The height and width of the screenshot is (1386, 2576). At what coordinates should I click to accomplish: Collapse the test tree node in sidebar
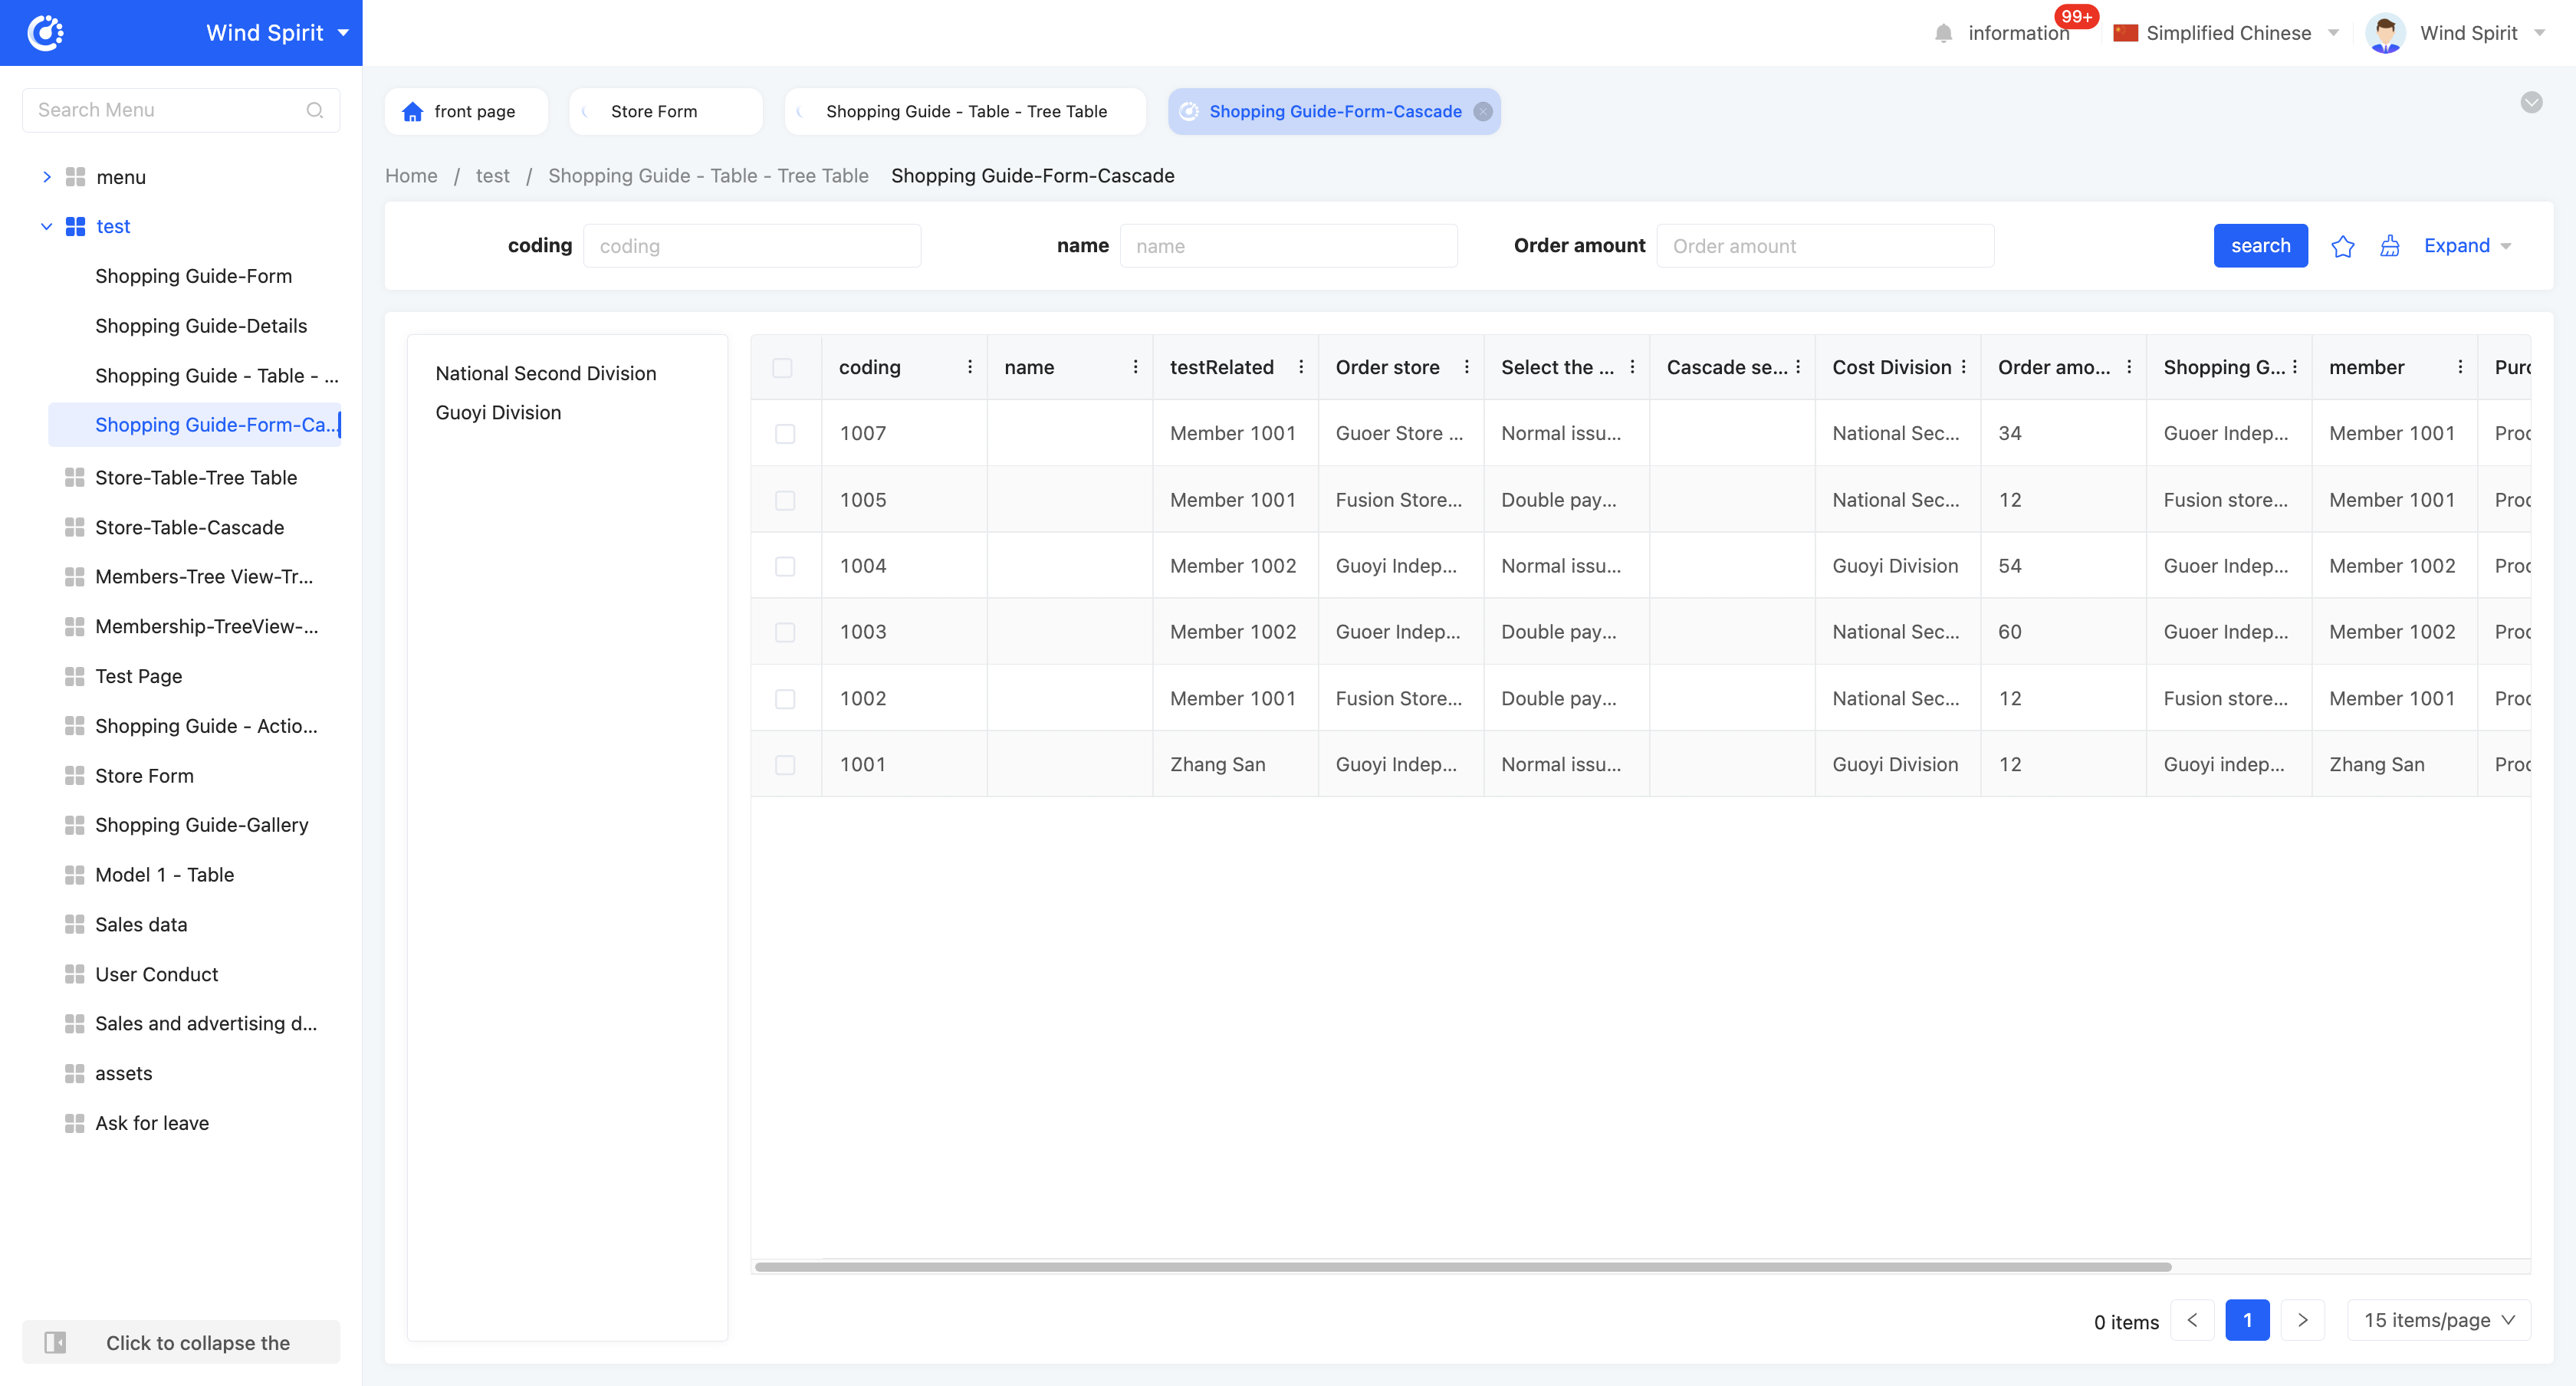[x=46, y=226]
